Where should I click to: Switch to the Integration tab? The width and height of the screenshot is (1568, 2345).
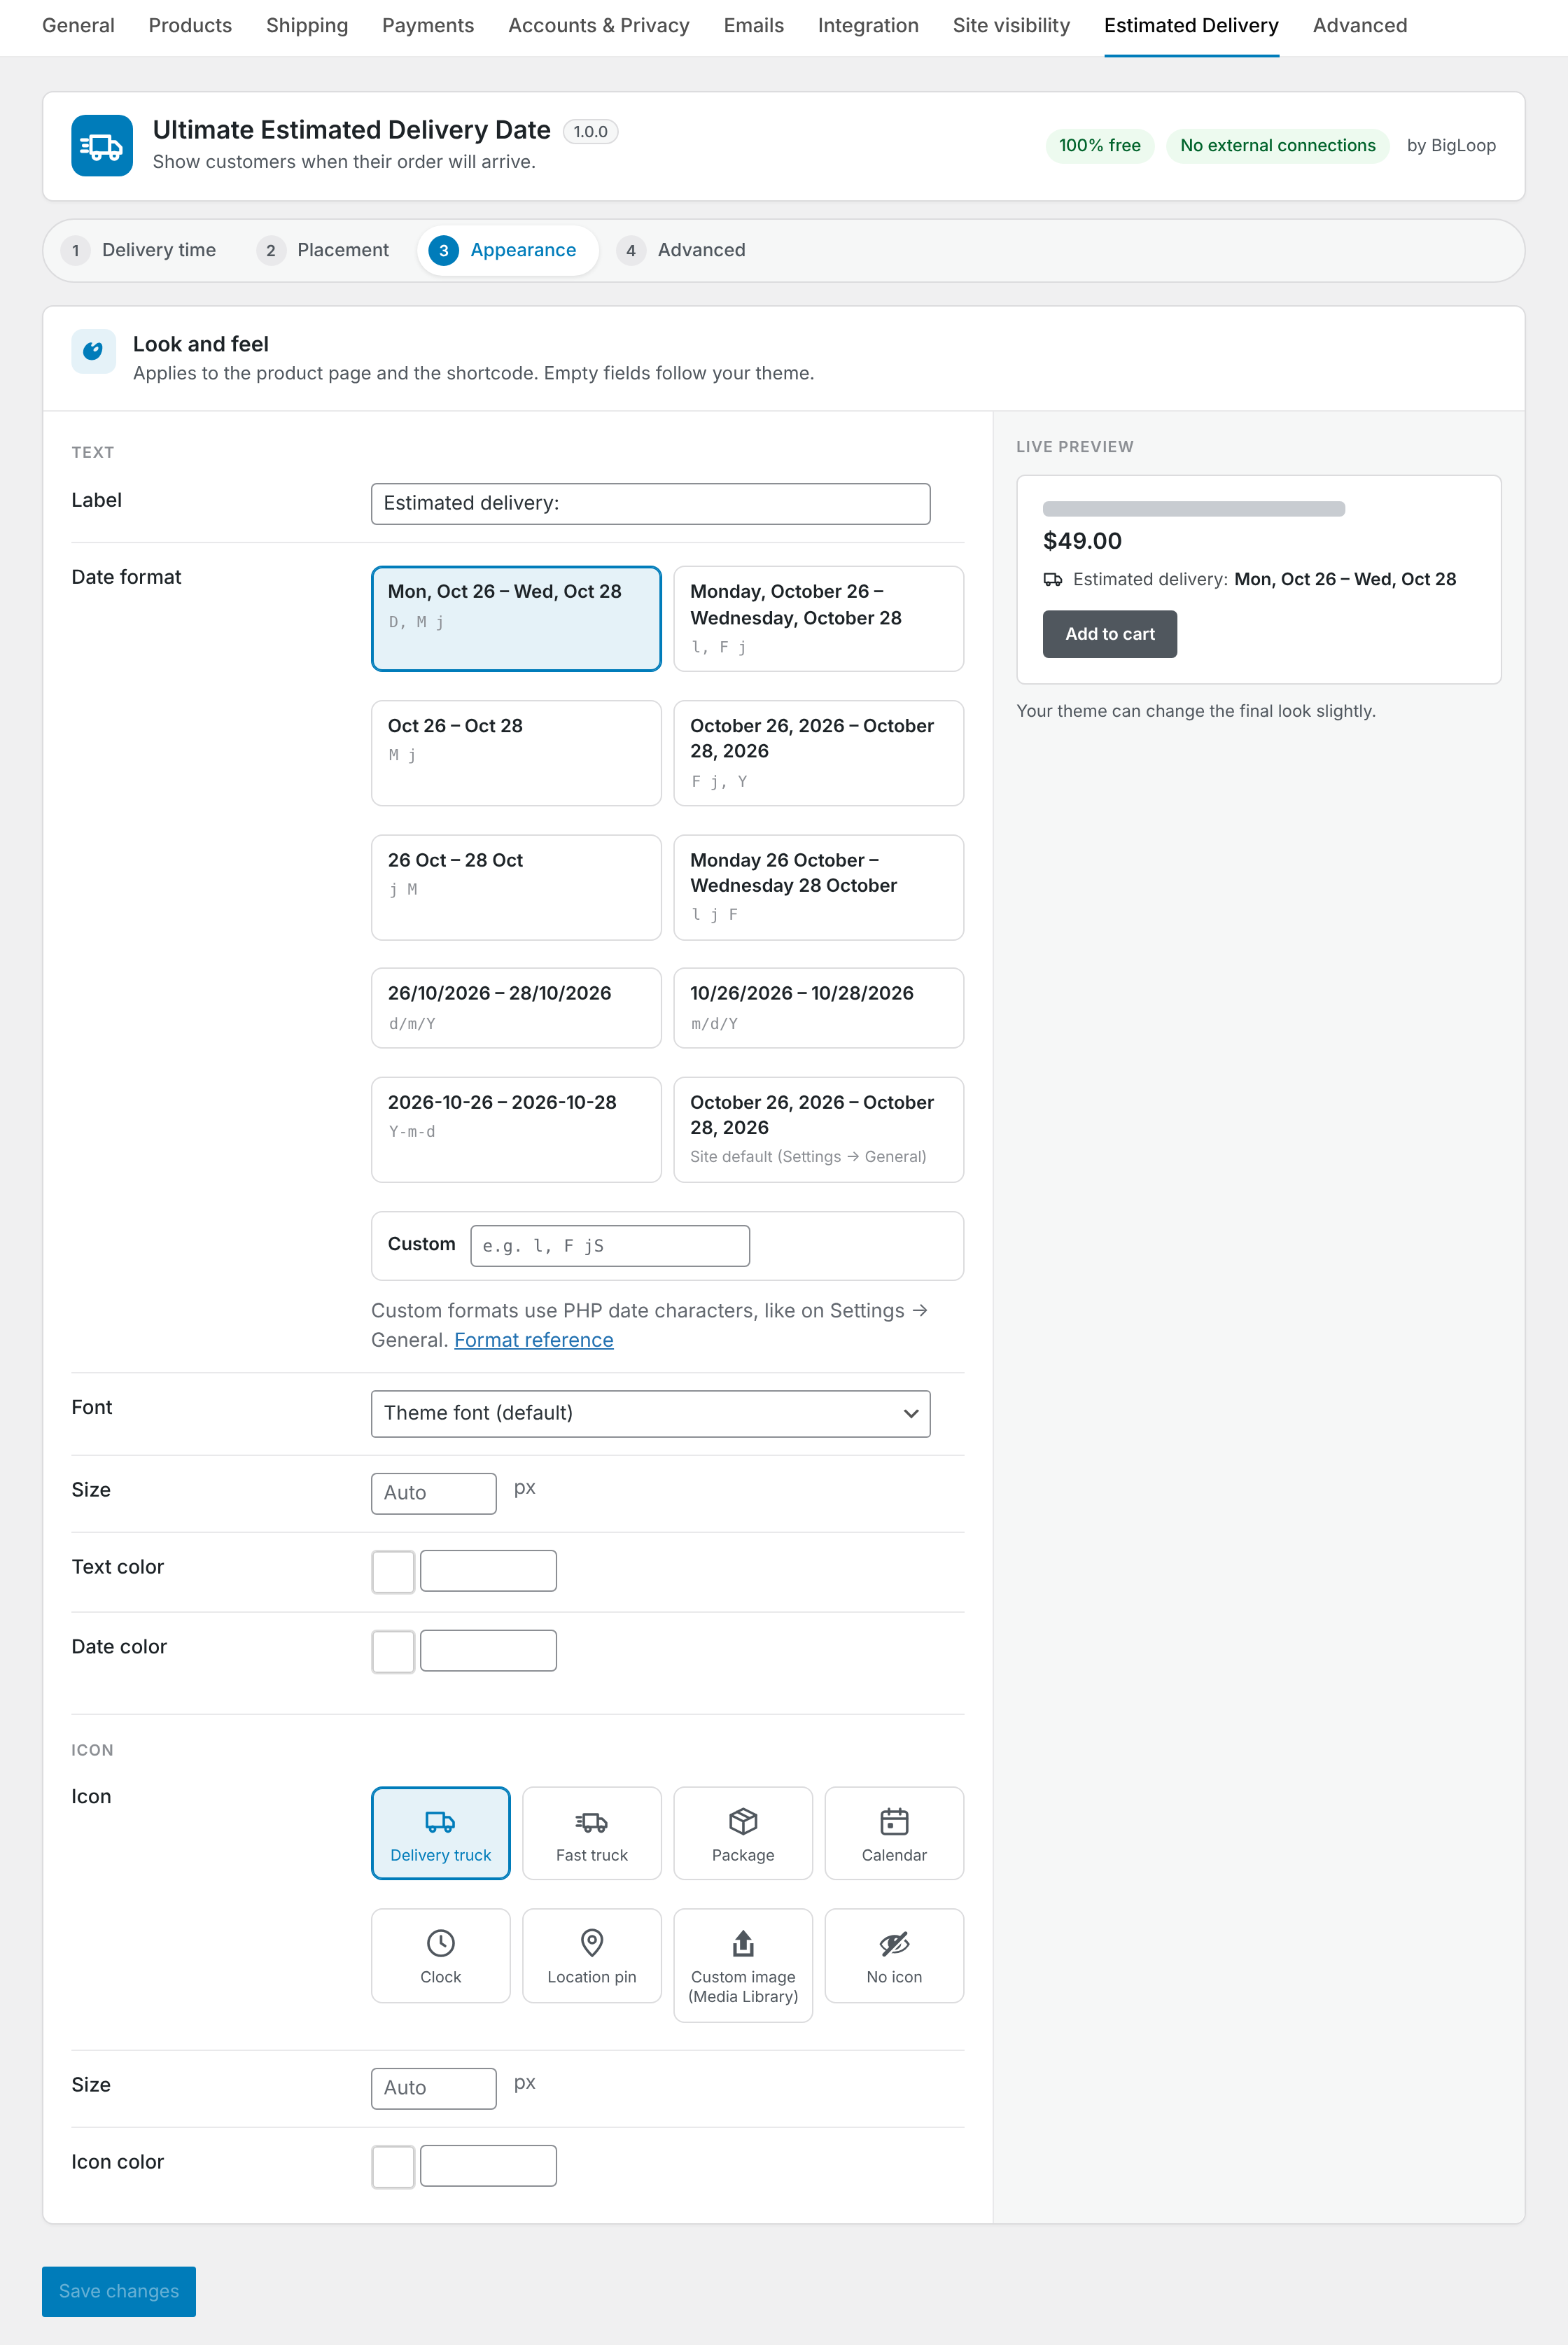[868, 26]
